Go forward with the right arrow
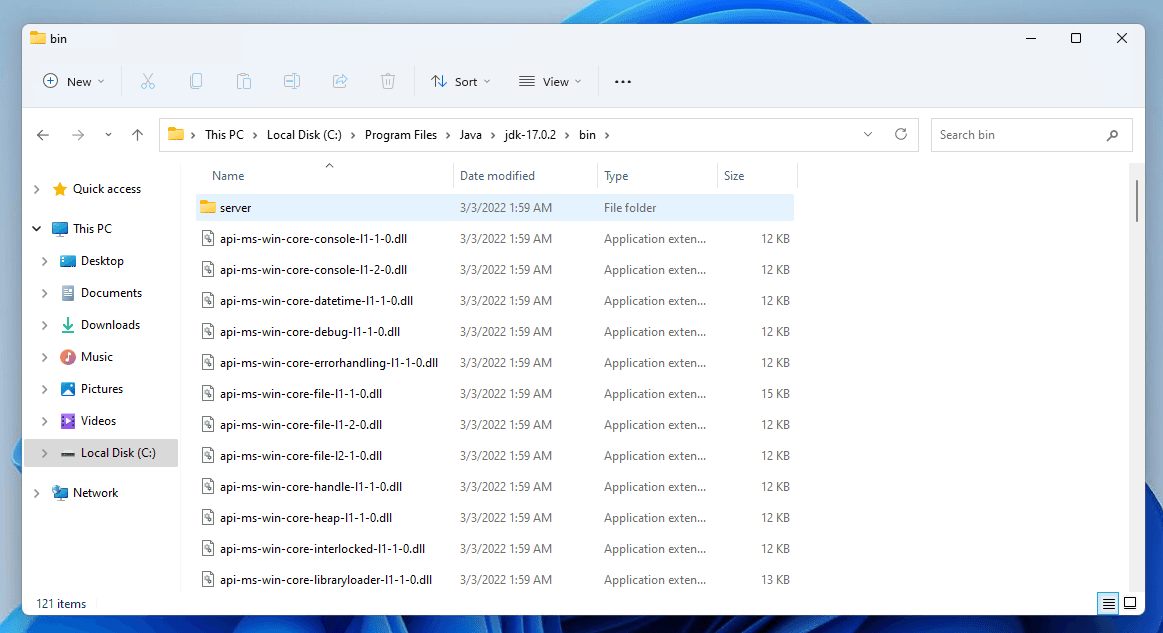Viewport: 1163px width, 633px height. click(78, 135)
